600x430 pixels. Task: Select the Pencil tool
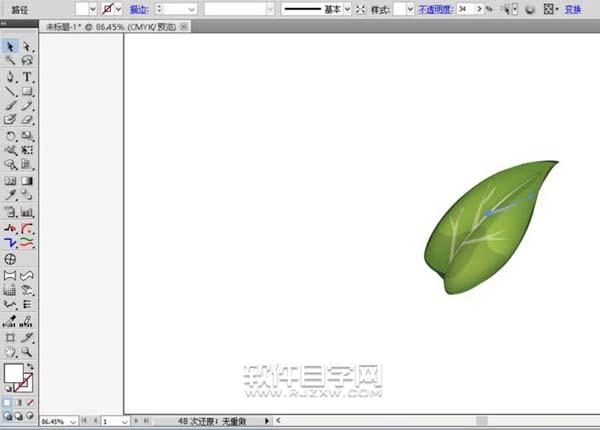(27, 105)
